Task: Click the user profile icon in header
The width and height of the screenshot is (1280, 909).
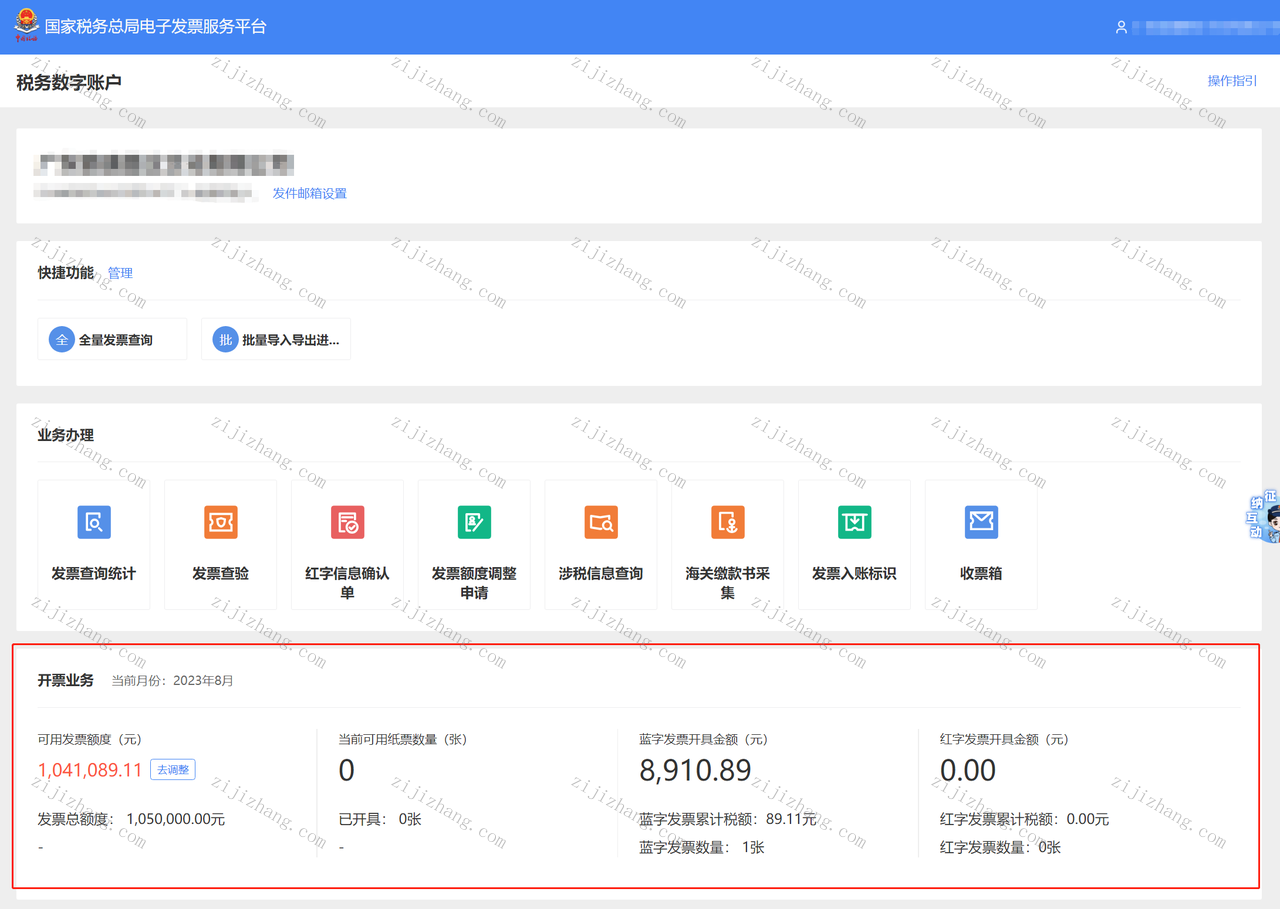Action: point(1121,27)
